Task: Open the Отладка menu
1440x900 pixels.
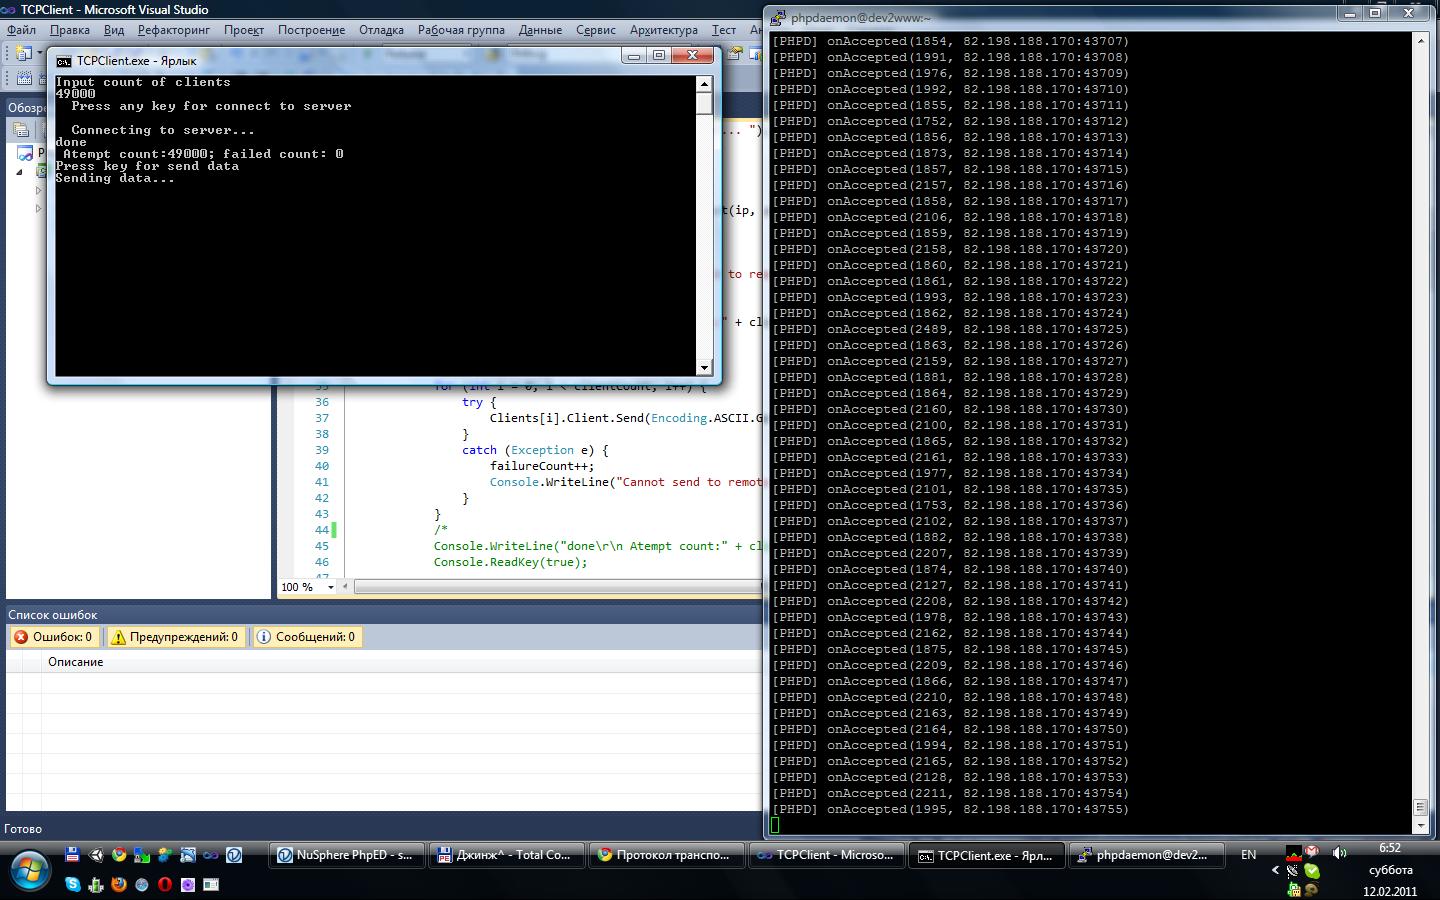Action: (x=381, y=30)
